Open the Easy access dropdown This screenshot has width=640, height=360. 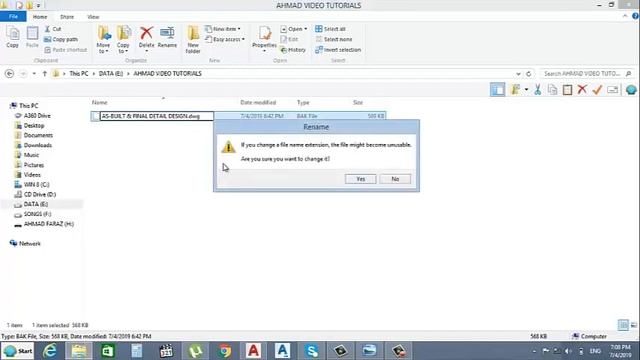(224, 39)
